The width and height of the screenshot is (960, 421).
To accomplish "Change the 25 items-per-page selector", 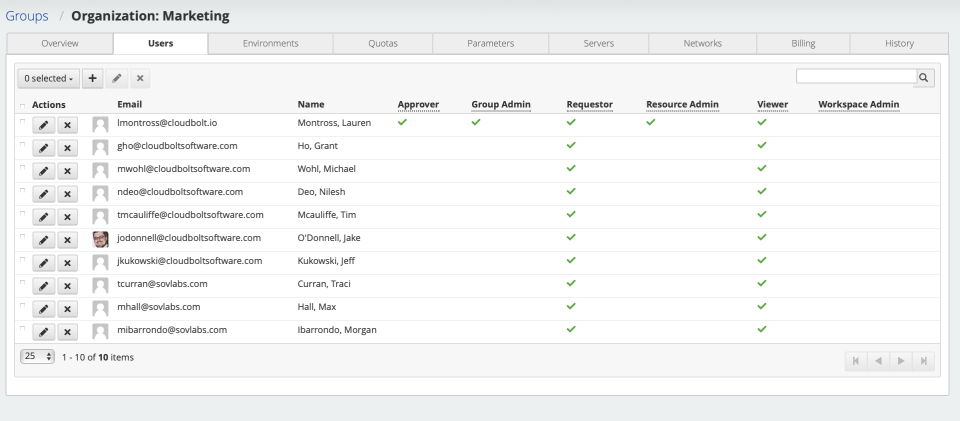I will pos(36,357).
